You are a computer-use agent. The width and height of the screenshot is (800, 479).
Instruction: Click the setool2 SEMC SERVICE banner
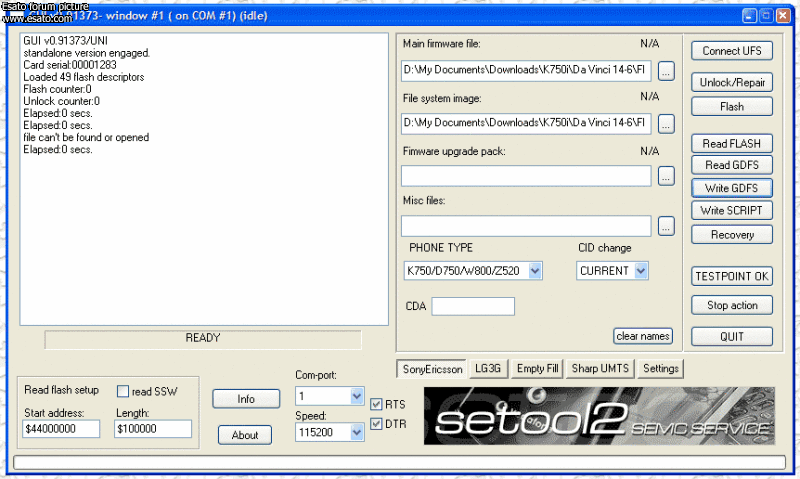tap(599, 416)
